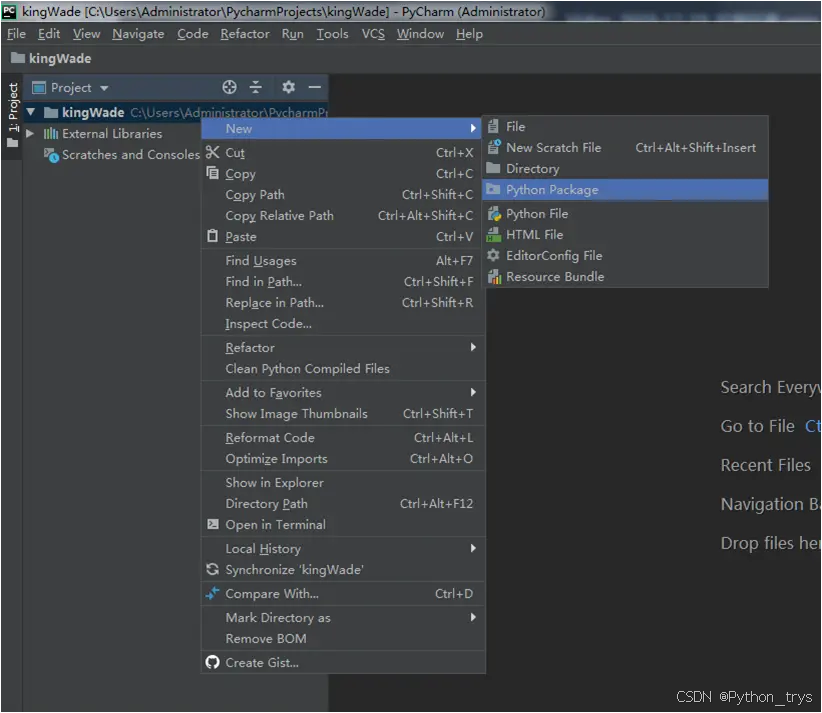The height and width of the screenshot is (713, 822).
Task: Open the Run menu
Action: 293,34
